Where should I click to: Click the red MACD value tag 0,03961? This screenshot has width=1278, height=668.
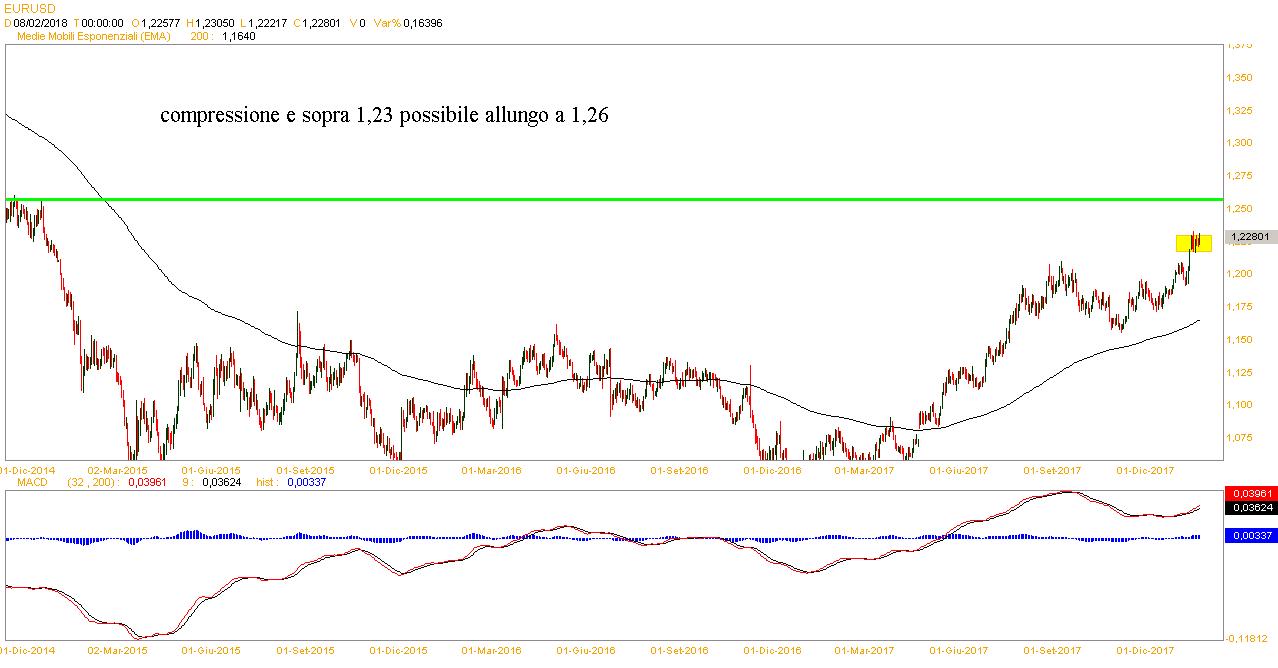[x=1250, y=494]
